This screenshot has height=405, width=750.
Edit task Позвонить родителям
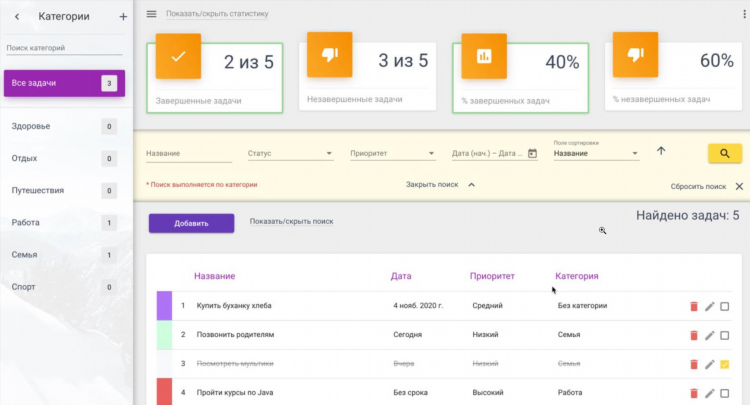point(709,336)
